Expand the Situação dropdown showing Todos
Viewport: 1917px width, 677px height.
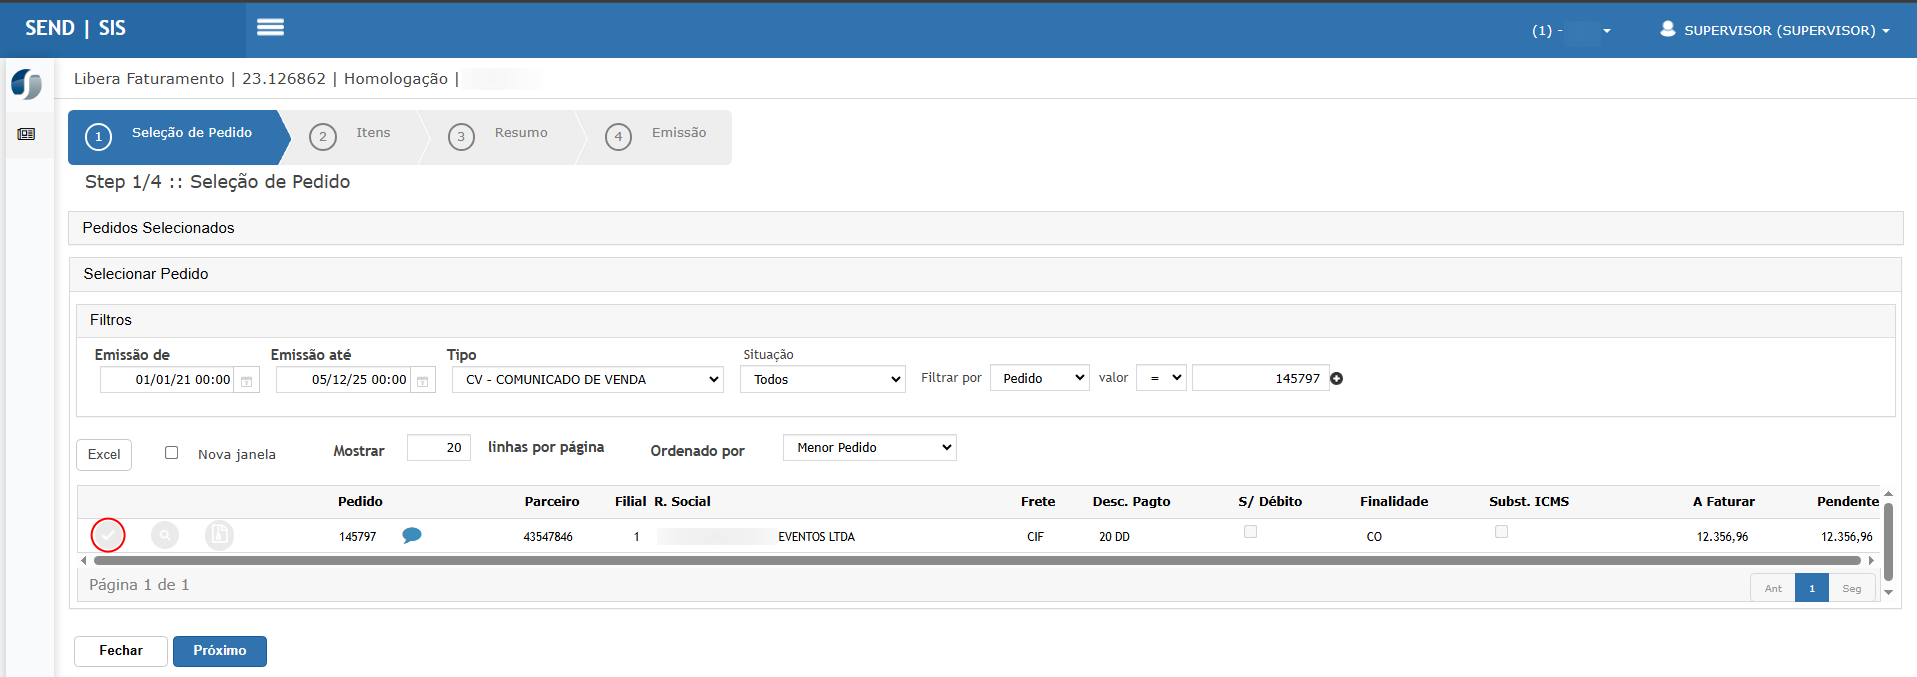pos(822,380)
